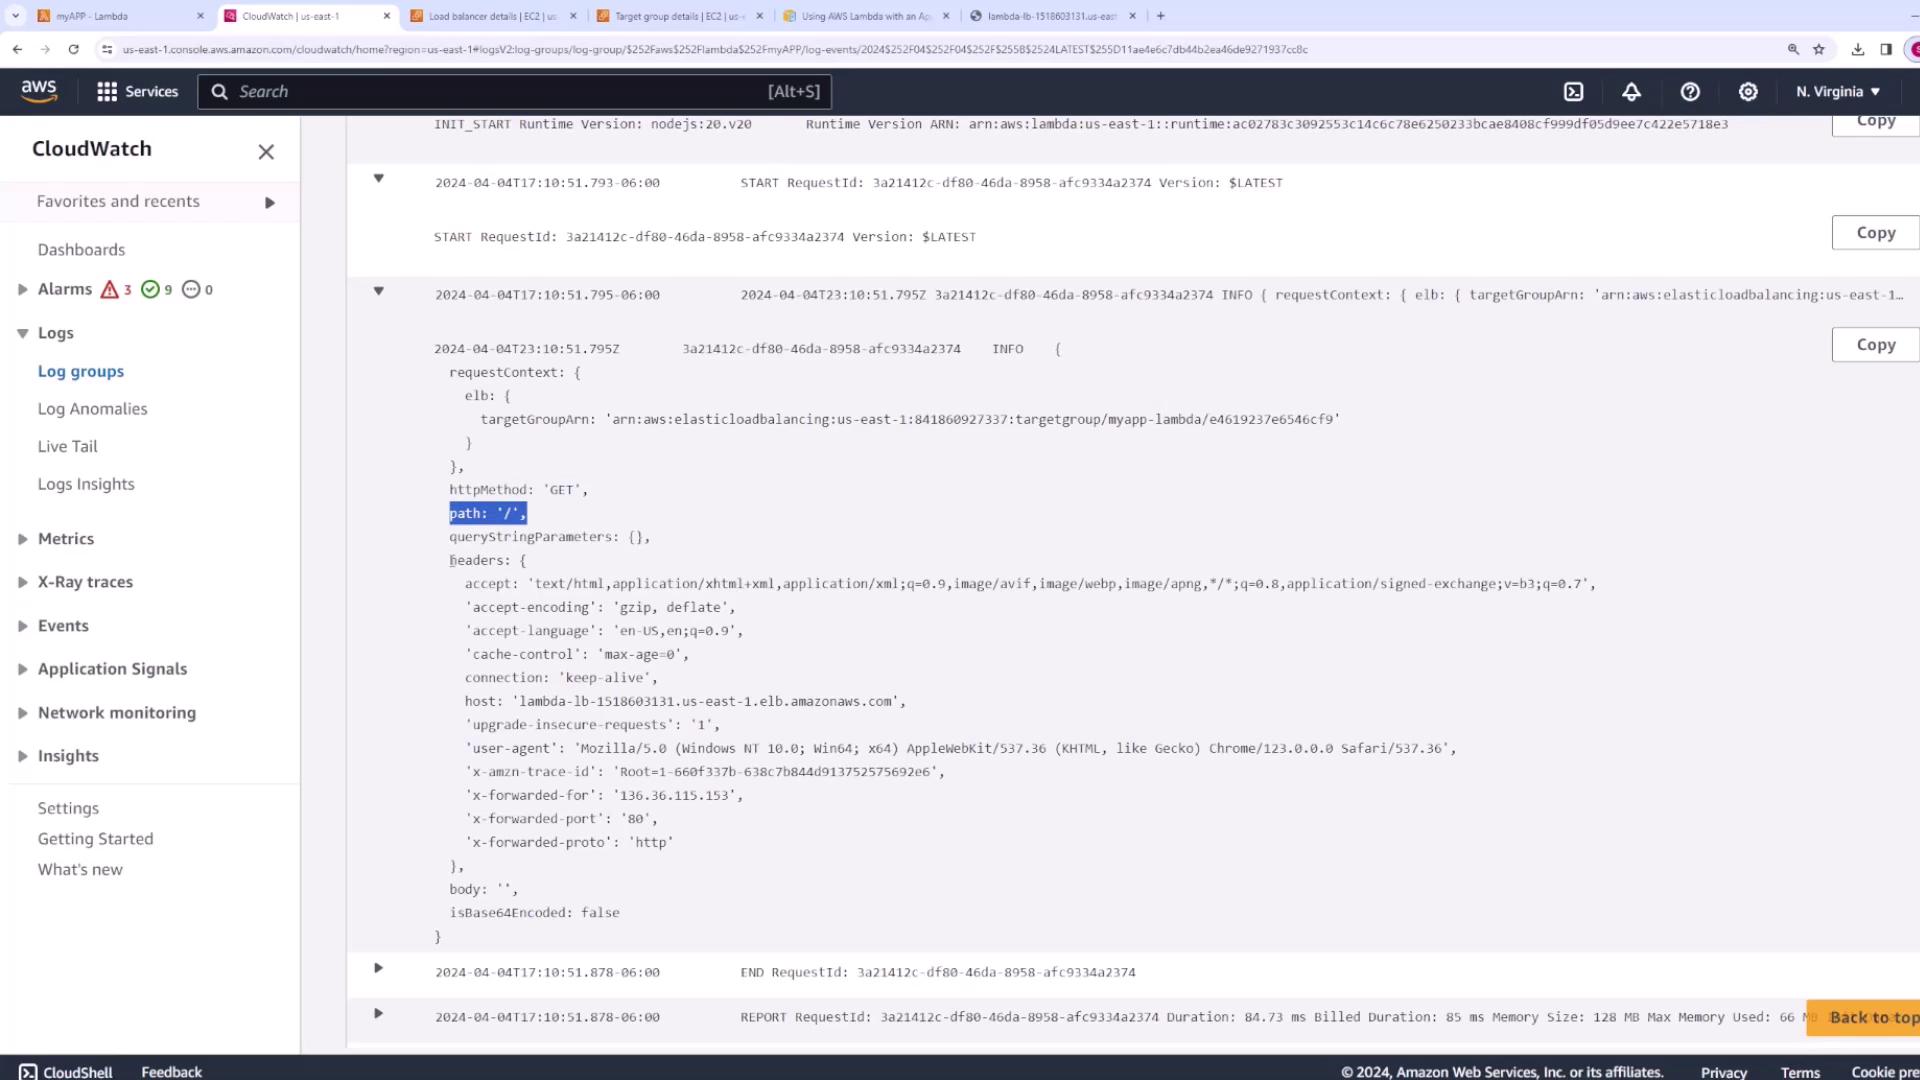Open the notifications bell icon
Viewport: 1920px width, 1080px height.
[1631, 91]
